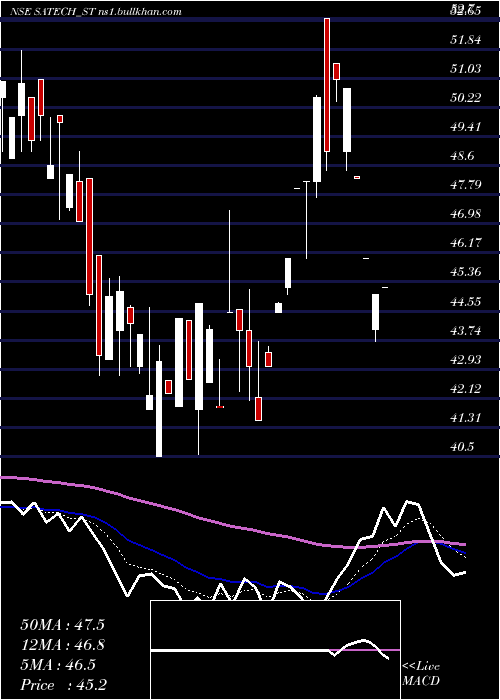Click the NSE SATECH_ST chart title text
The width and height of the screenshot is (500, 700).
click(96, 11)
